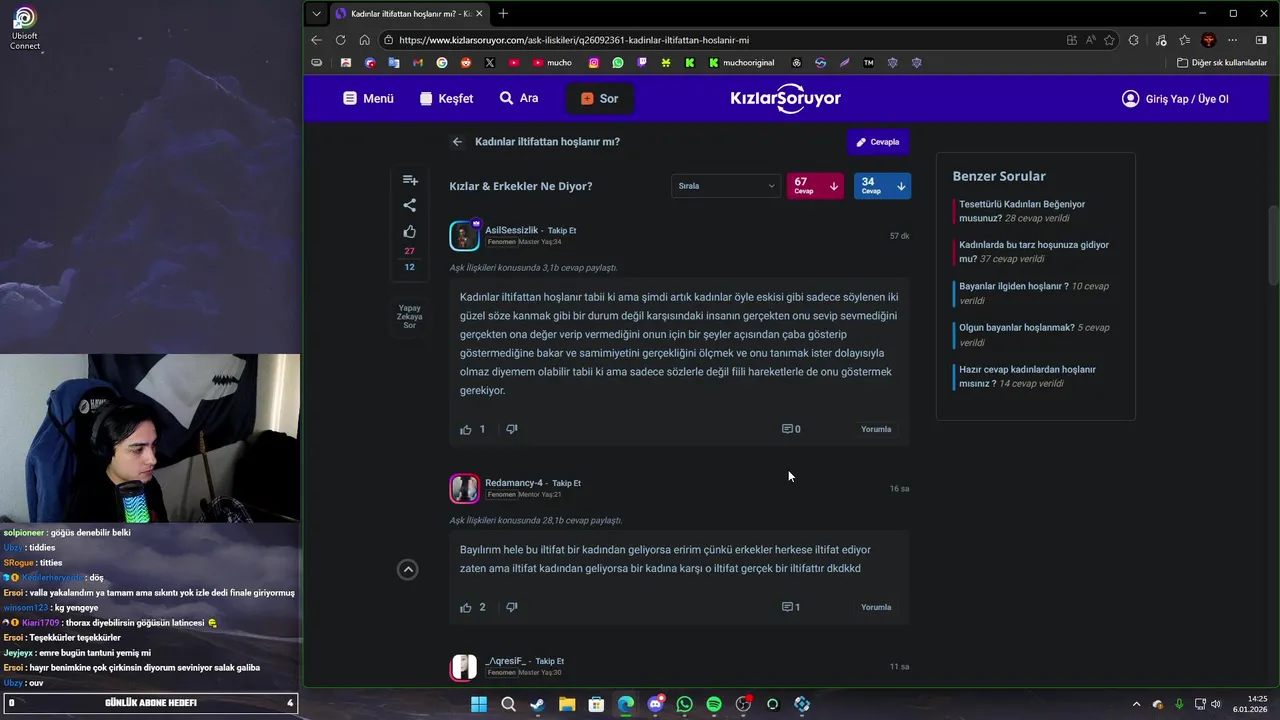This screenshot has width=1280, height=720.
Task: Follow Redamancy-4 with Takip Et
Action: coord(567,483)
